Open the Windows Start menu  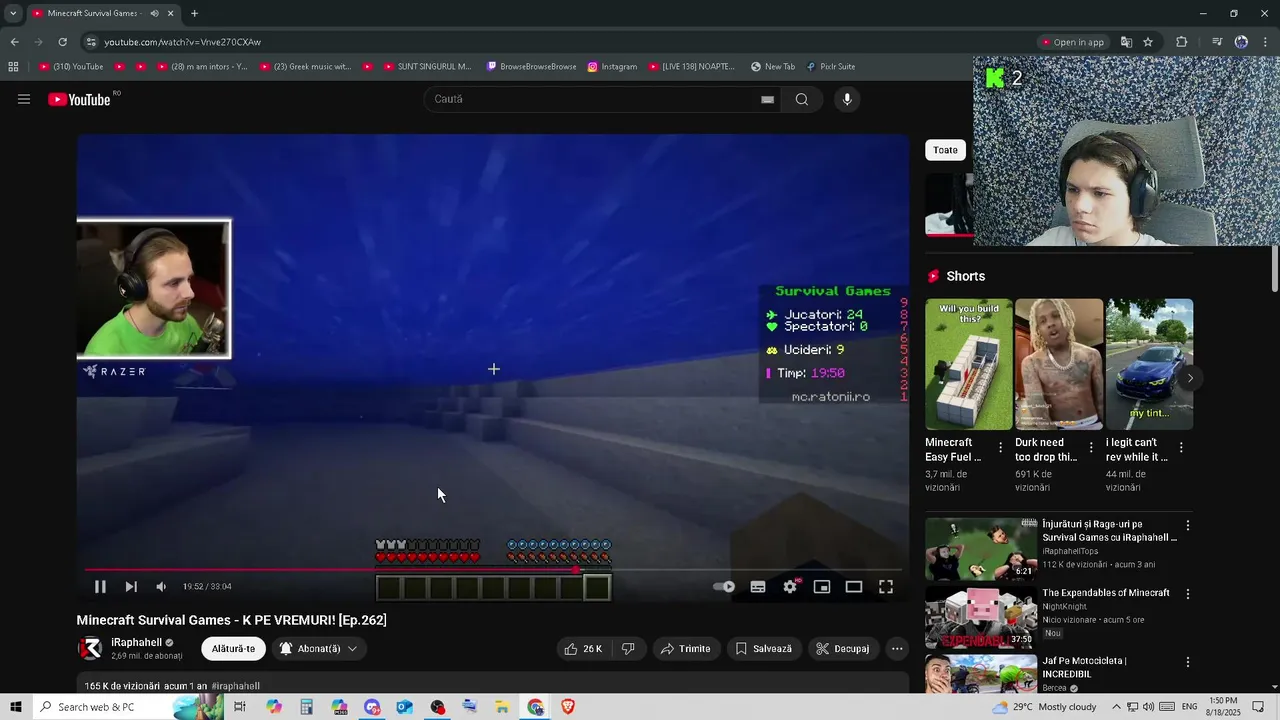coord(15,707)
